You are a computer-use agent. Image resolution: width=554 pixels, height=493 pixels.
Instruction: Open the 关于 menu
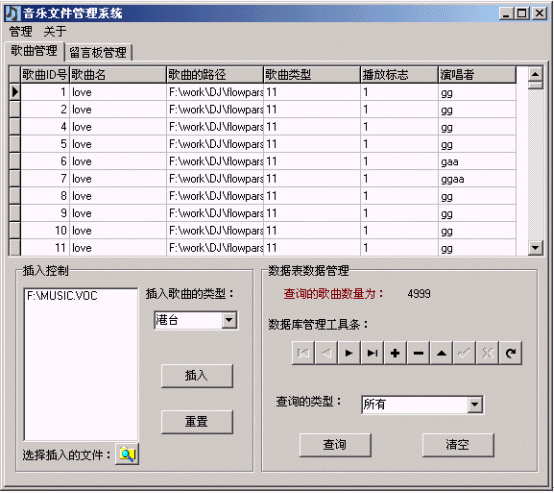point(55,31)
